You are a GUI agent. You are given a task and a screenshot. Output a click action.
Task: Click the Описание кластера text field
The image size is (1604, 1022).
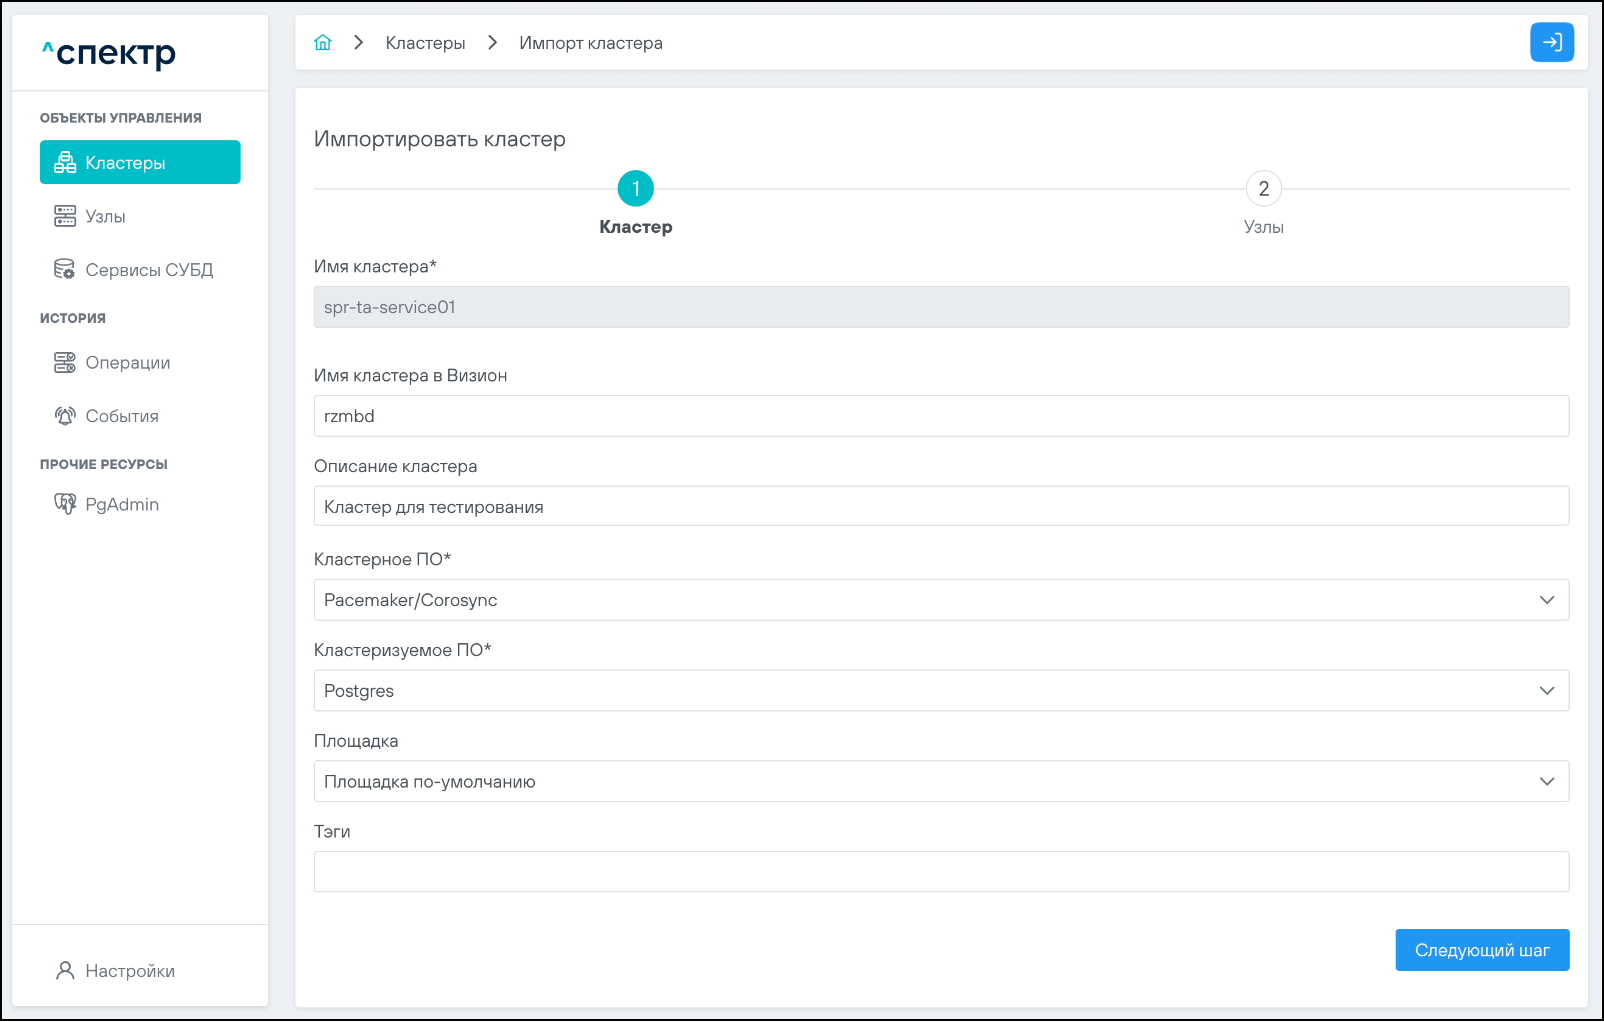click(x=940, y=507)
